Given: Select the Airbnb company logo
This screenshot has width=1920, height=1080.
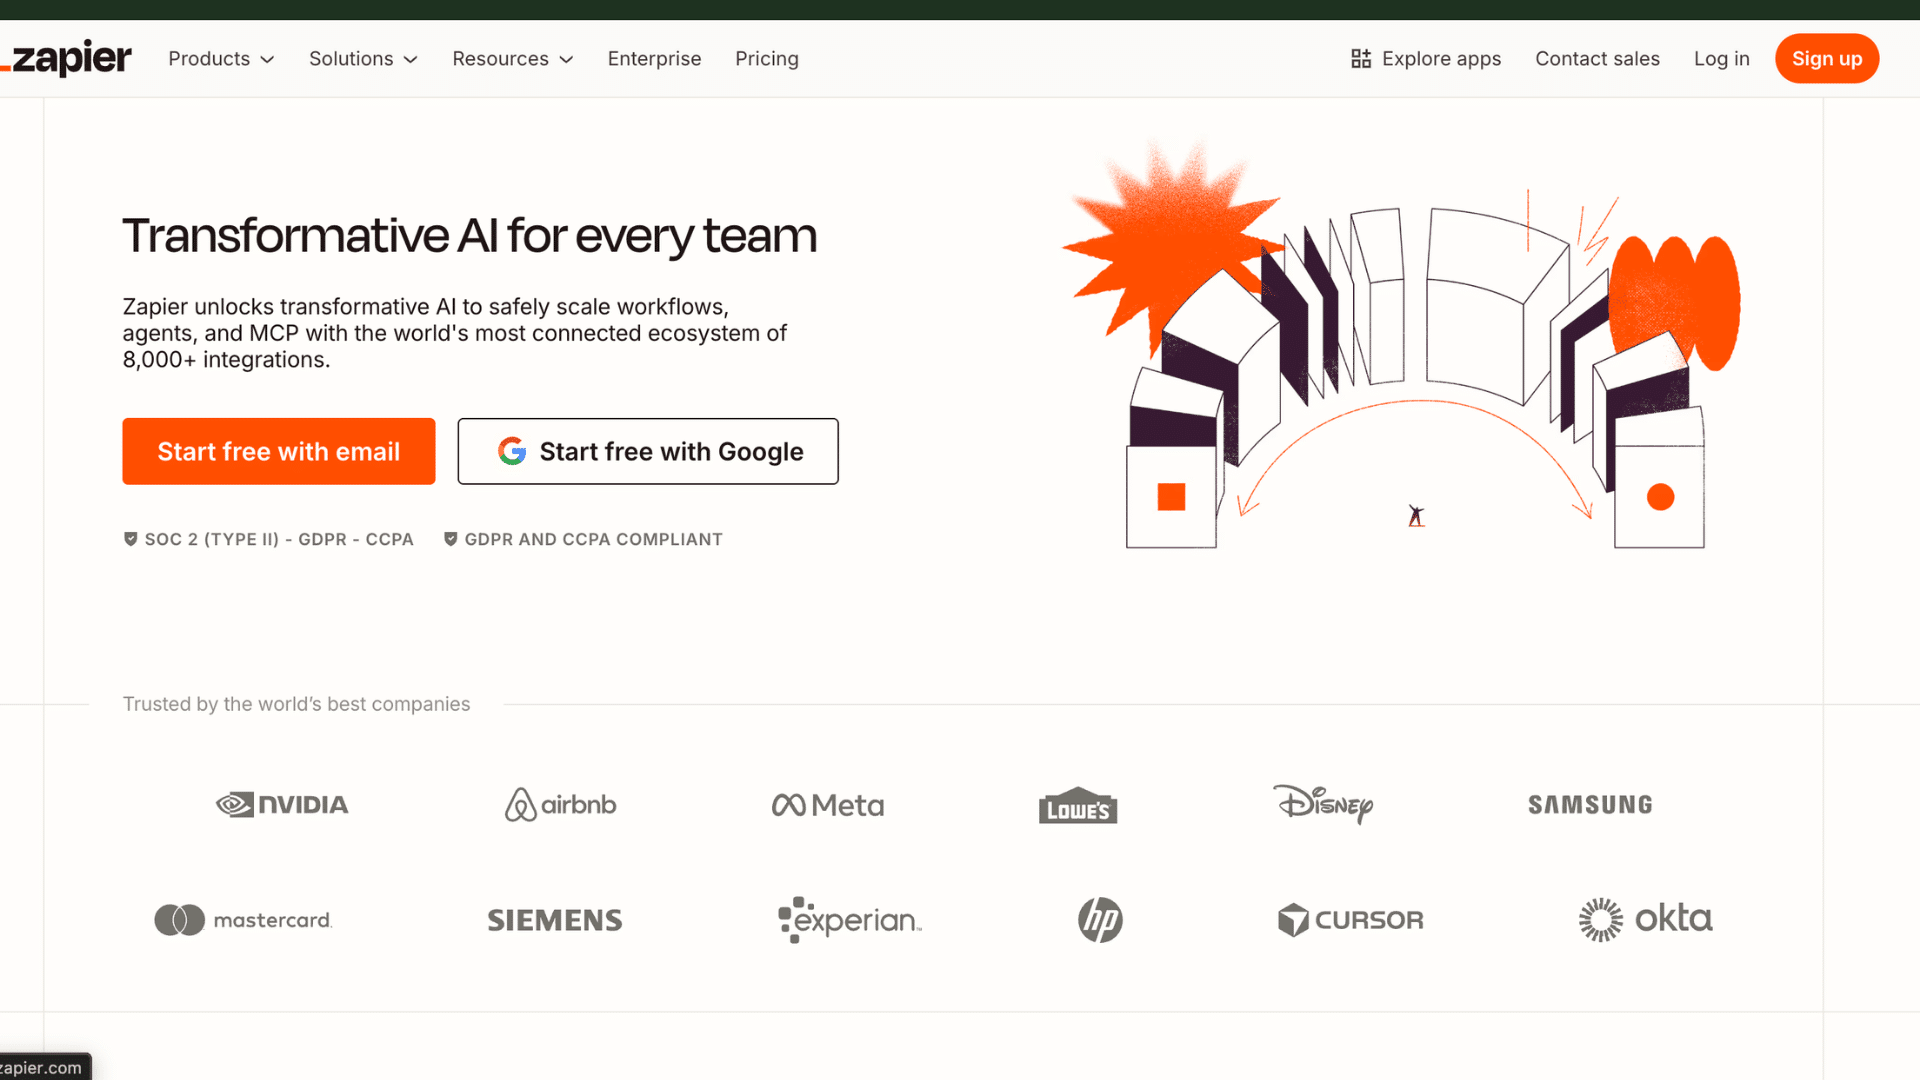Looking at the screenshot, I should tap(560, 805).
